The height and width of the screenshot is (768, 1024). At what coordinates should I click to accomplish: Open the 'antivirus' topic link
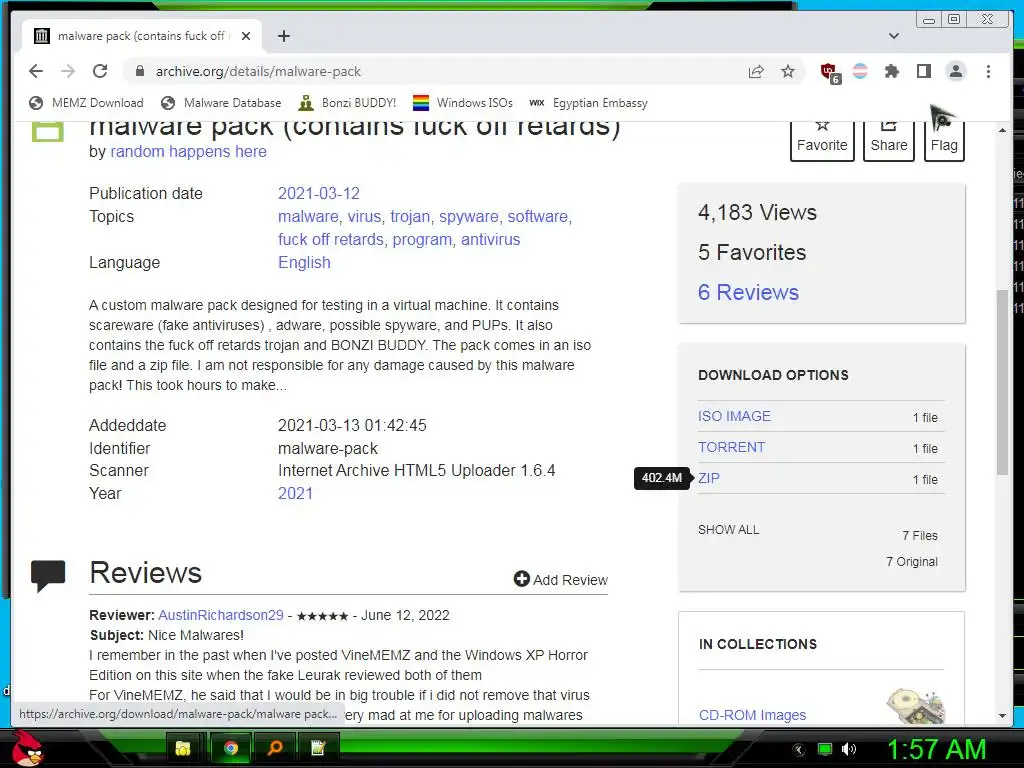(x=490, y=240)
